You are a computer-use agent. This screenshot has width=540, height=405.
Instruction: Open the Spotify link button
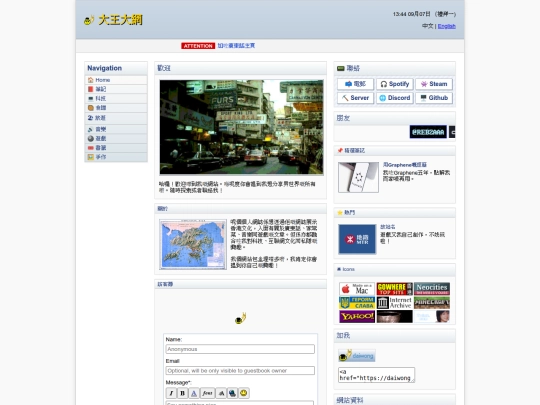pyautogui.click(x=395, y=84)
